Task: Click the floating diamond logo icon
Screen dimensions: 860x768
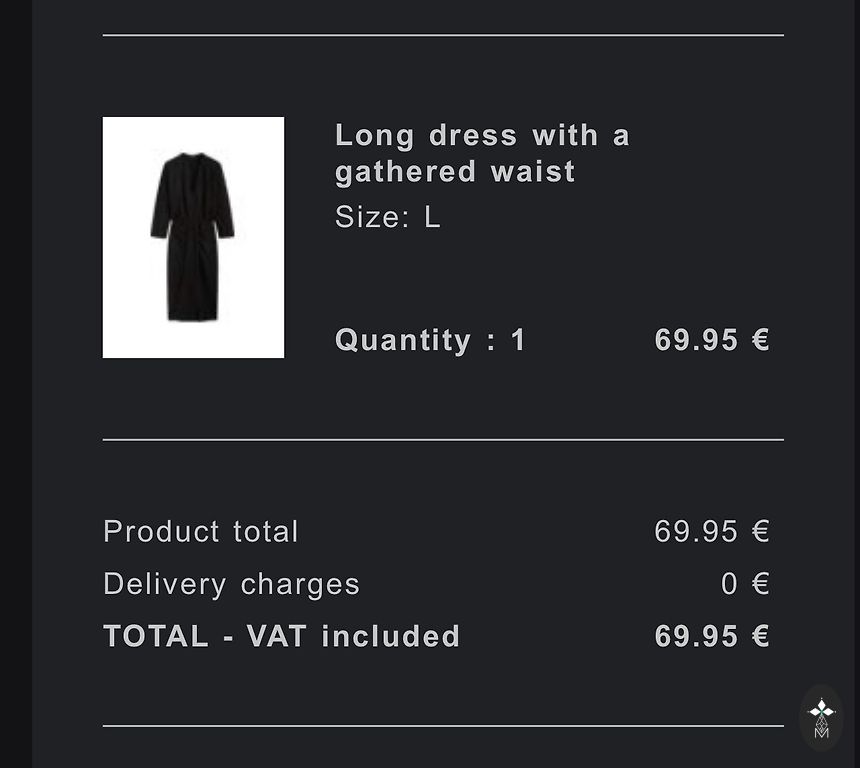Action: tap(821, 717)
